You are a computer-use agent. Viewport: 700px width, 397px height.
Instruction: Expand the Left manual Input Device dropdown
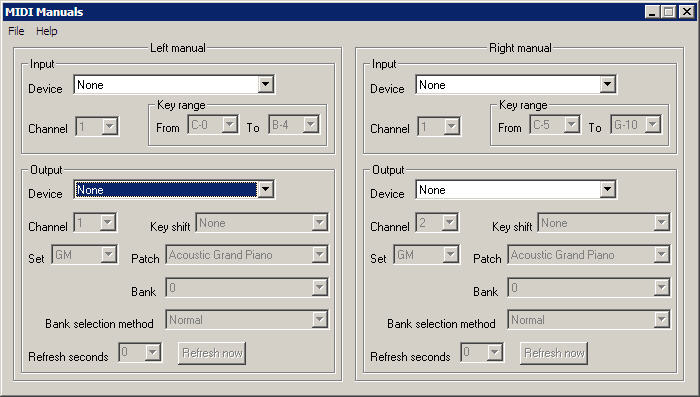click(174, 84)
